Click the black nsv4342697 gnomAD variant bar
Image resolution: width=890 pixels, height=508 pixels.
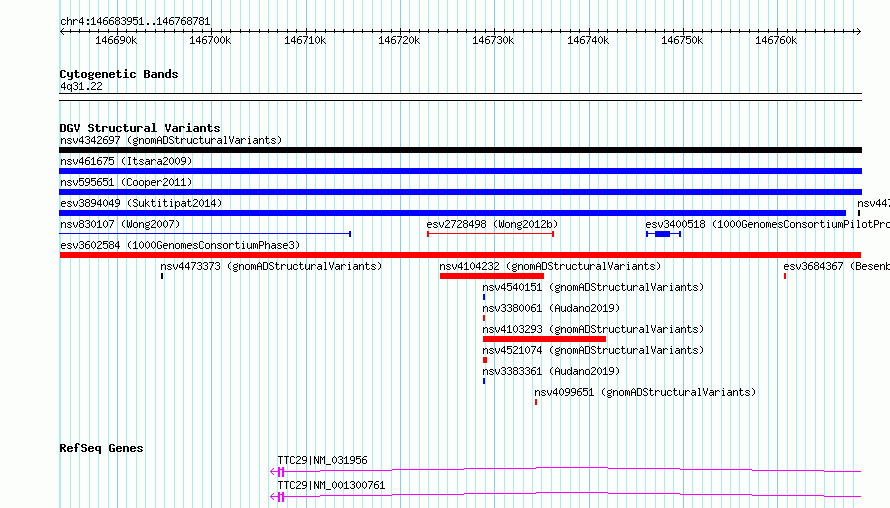(460, 150)
